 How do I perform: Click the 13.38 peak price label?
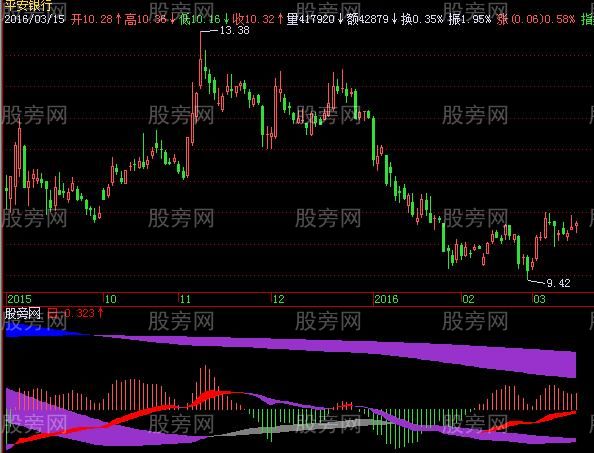pyautogui.click(x=234, y=30)
